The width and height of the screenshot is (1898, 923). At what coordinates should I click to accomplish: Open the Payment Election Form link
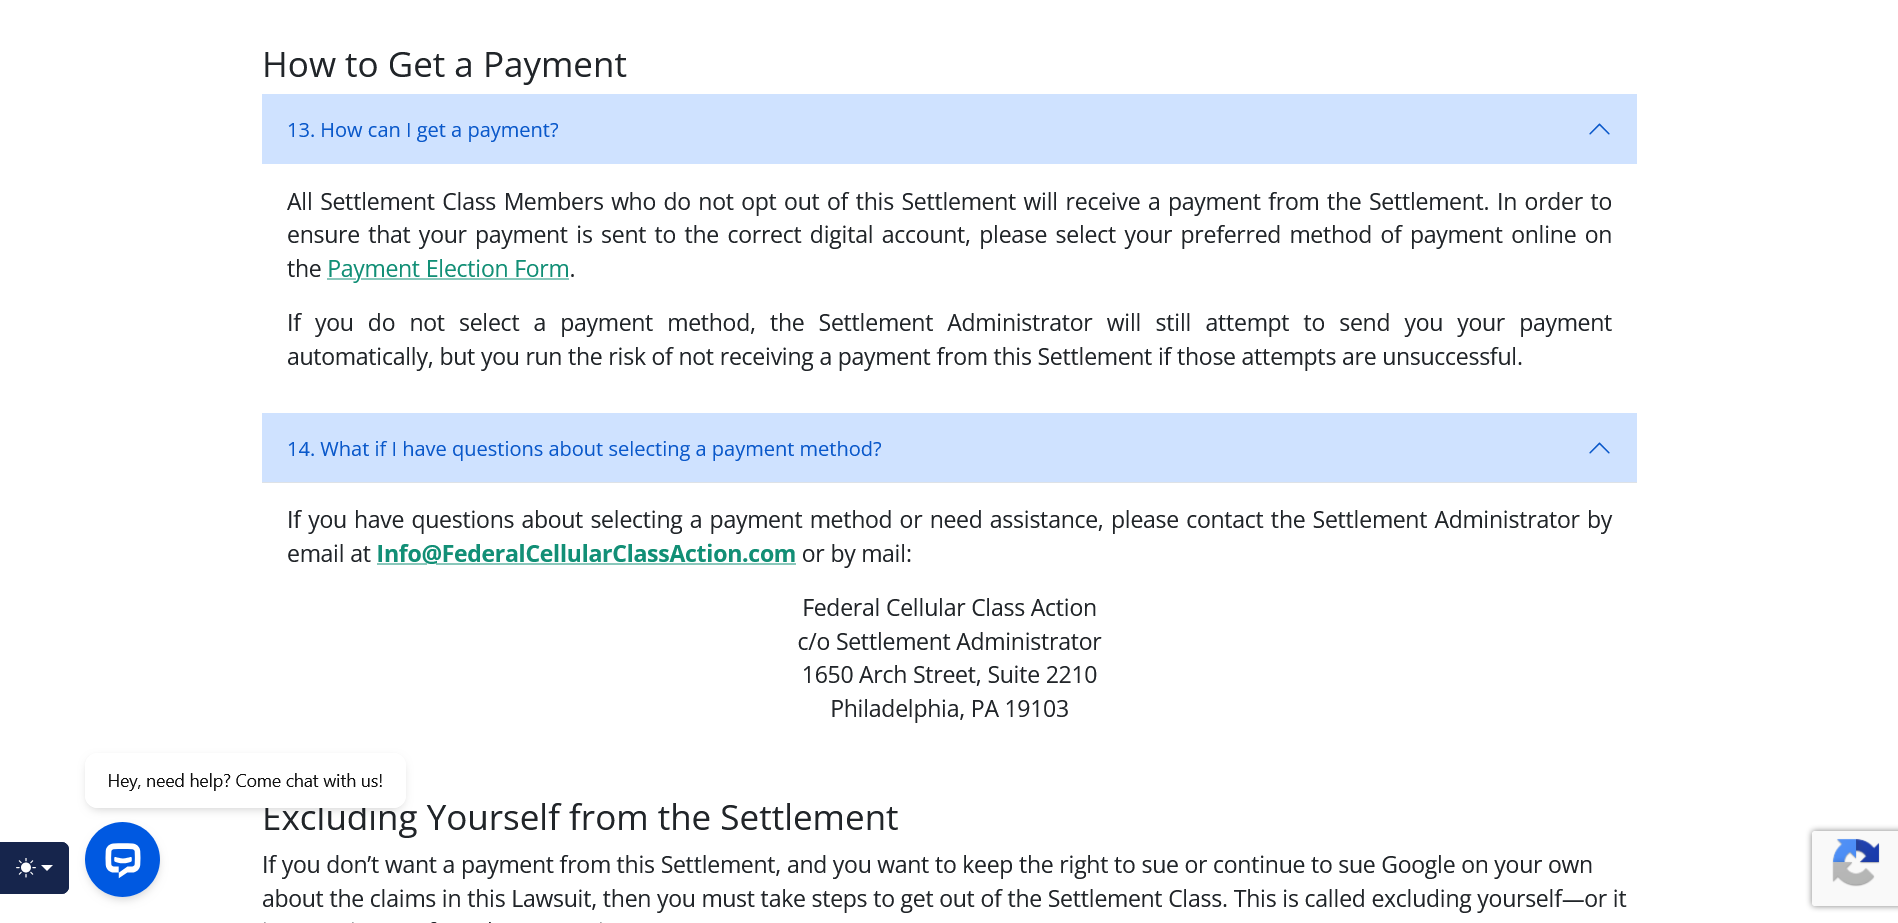(x=448, y=269)
